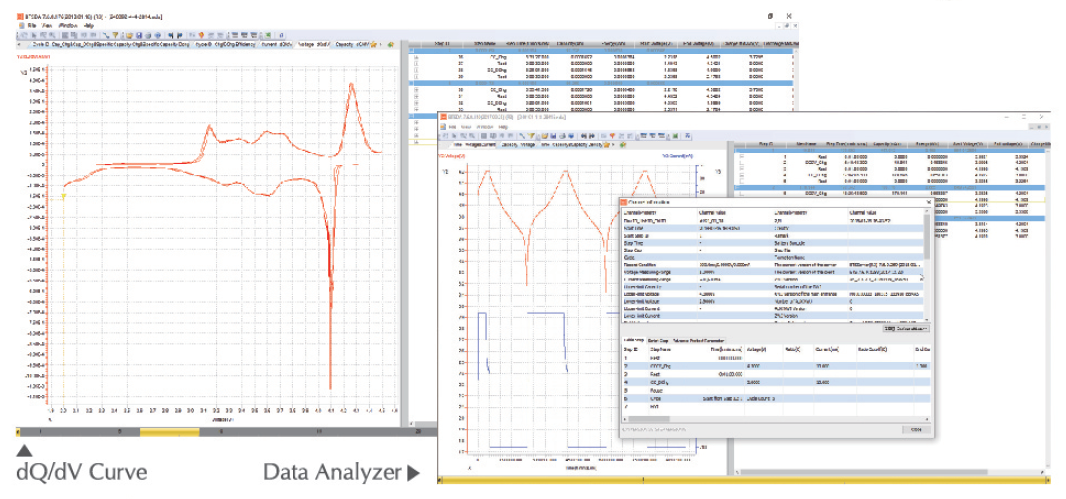The height and width of the screenshot is (499, 1066).
Task: Click the left tab-scroll arrow in the dQ/dV window
Action: pos(18,45)
